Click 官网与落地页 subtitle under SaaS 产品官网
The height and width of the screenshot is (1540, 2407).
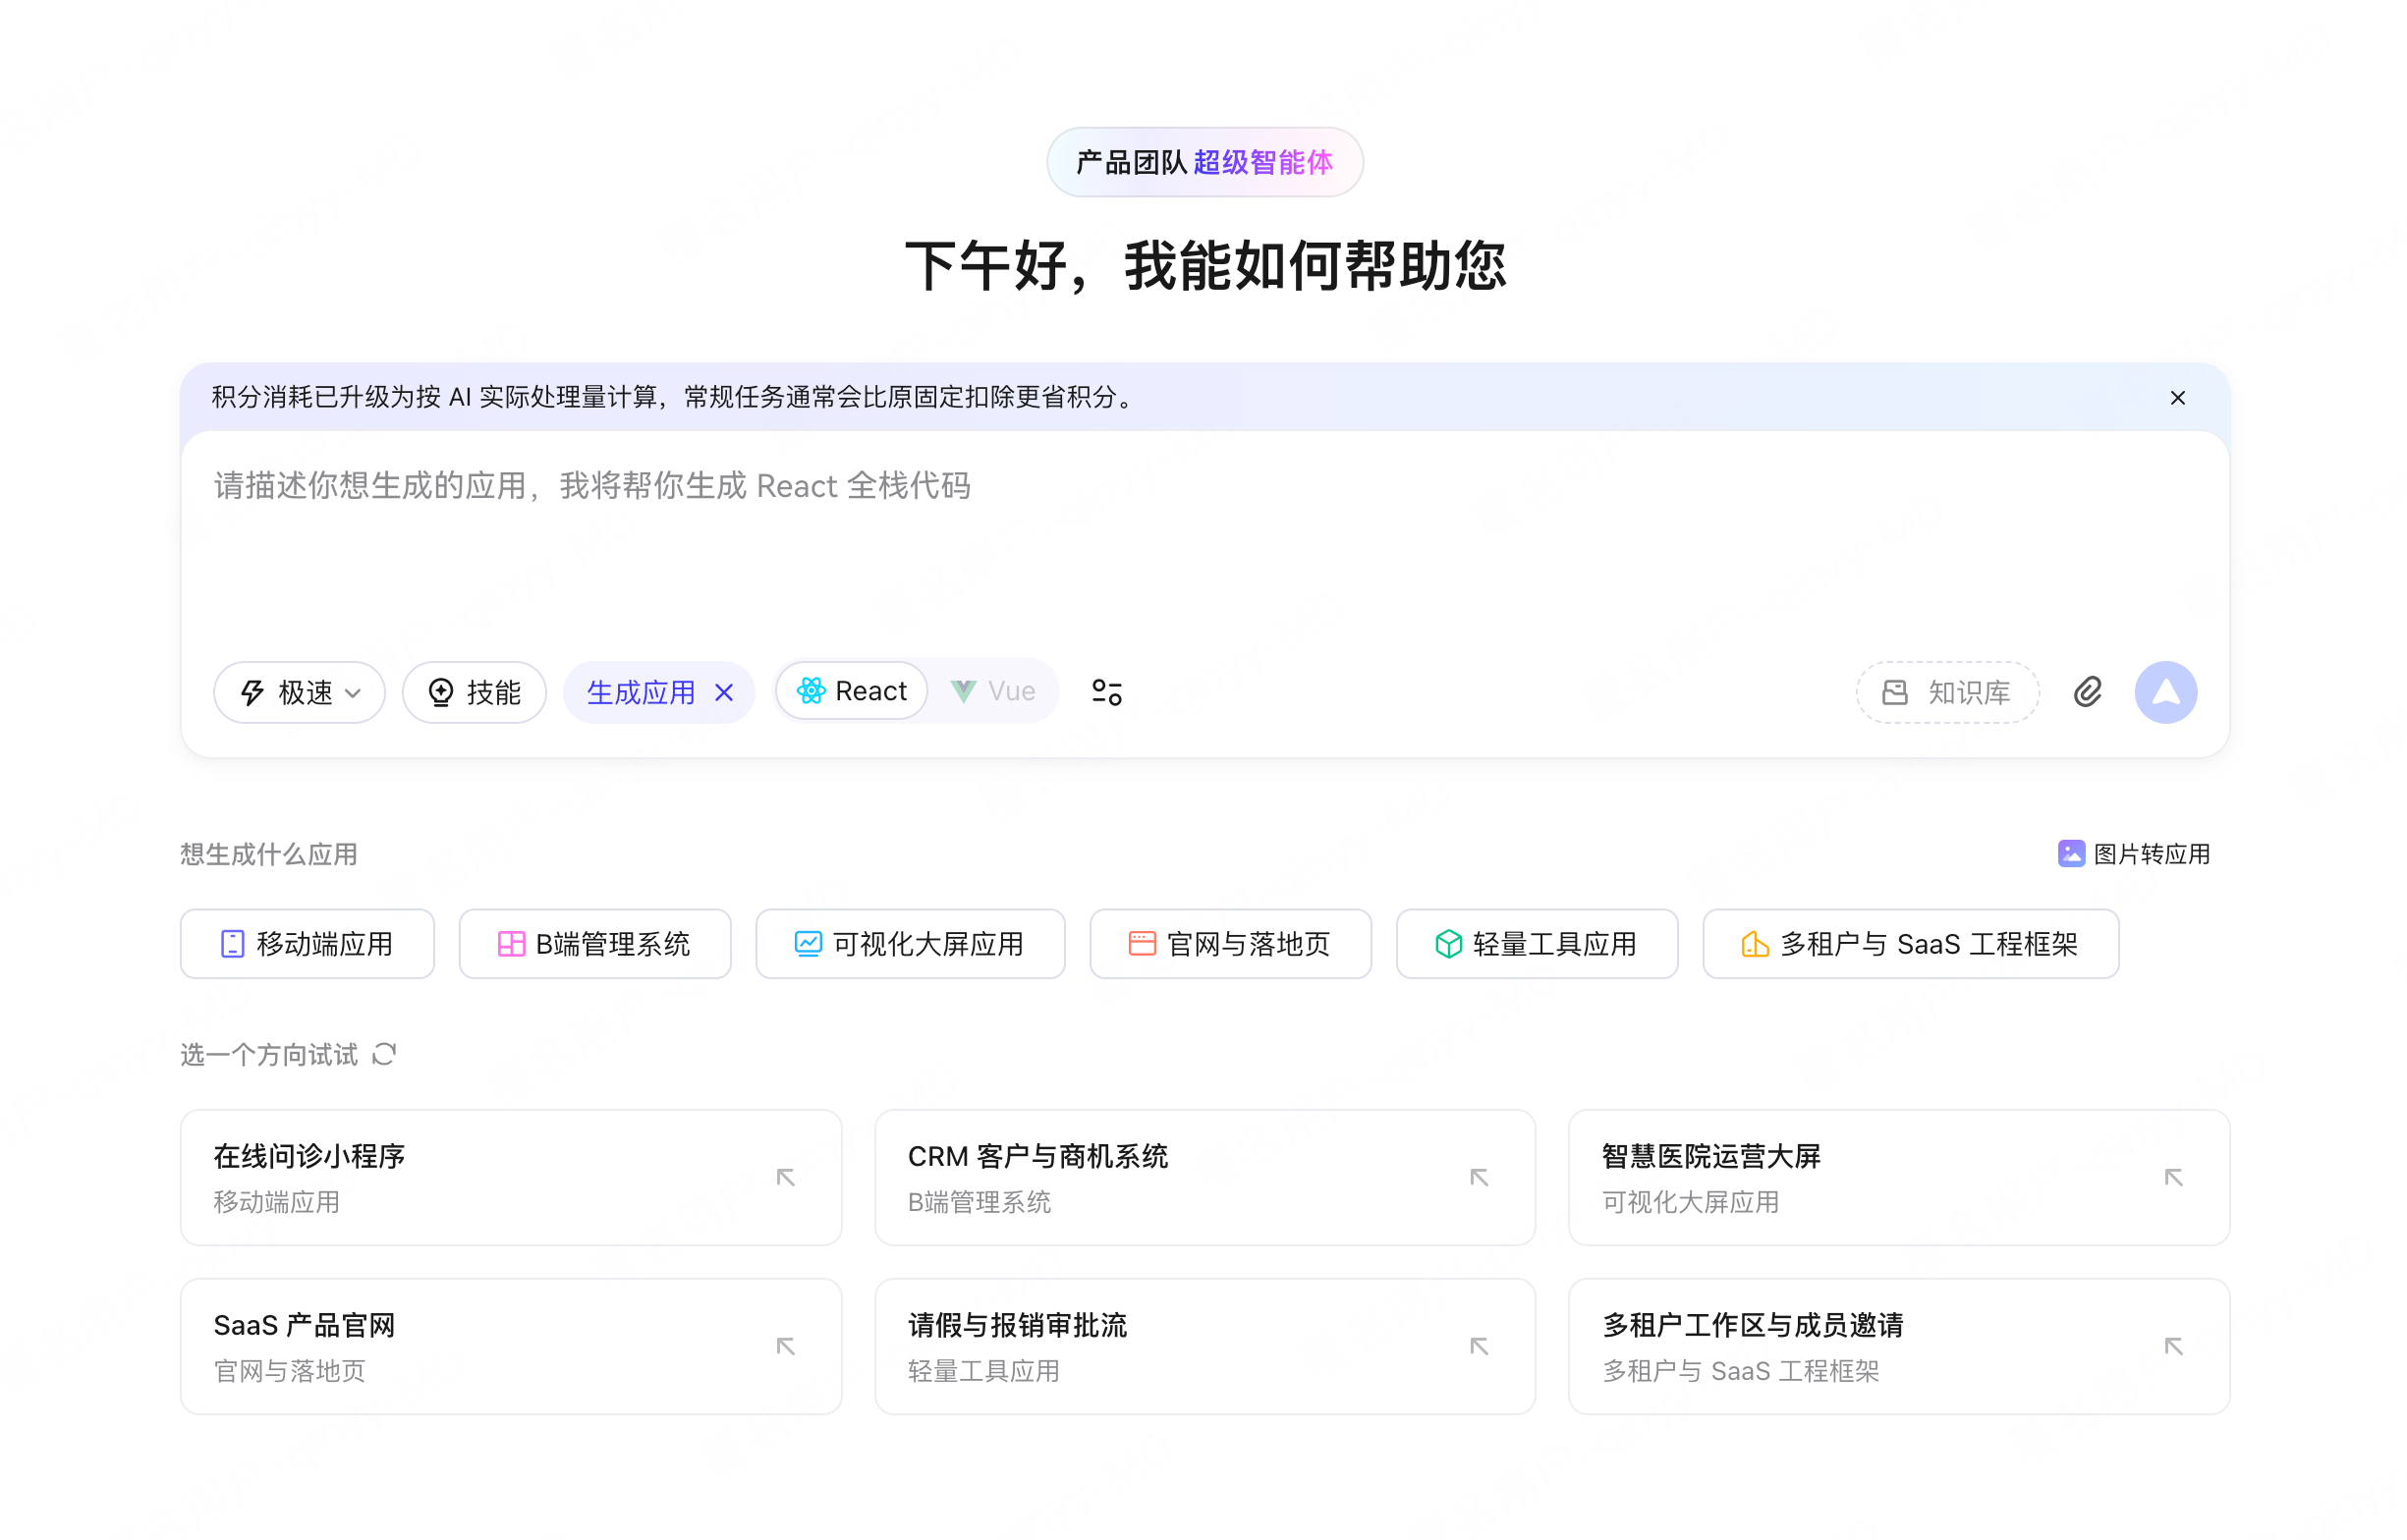point(290,1370)
